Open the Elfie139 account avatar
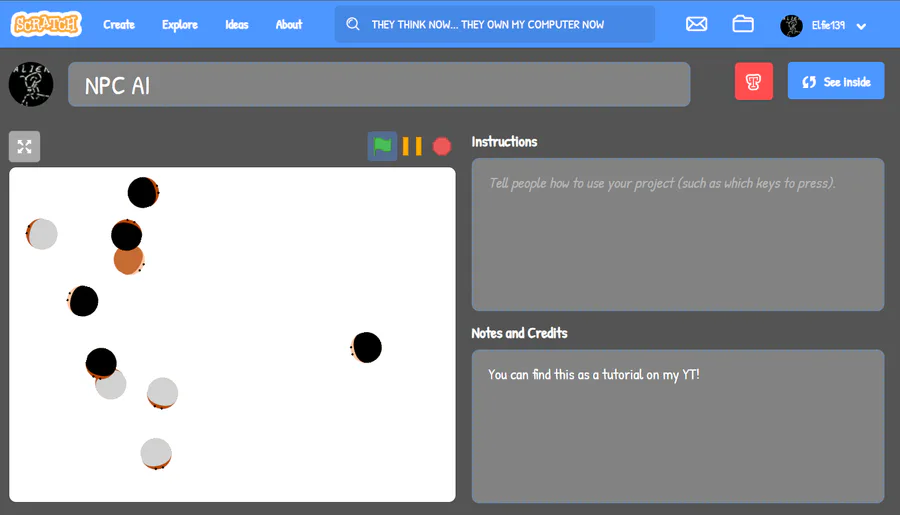The height and width of the screenshot is (515, 900). 792,26
